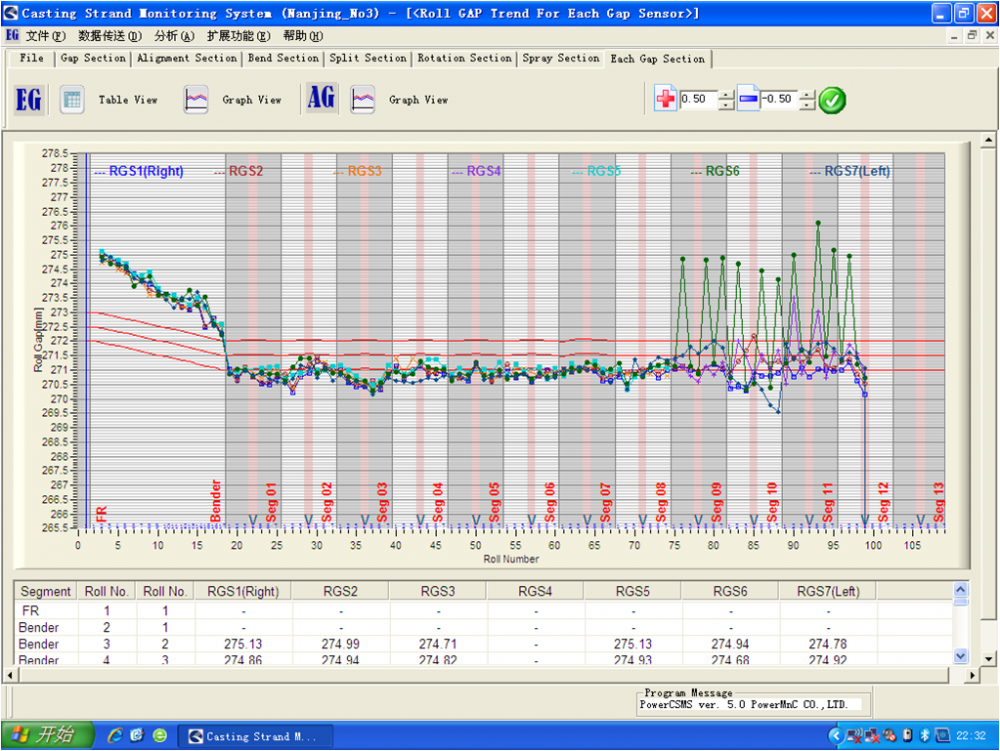Viewport: 1000px width, 751px height.
Task: Click RGS5 legend label in chart
Action: pos(604,171)
